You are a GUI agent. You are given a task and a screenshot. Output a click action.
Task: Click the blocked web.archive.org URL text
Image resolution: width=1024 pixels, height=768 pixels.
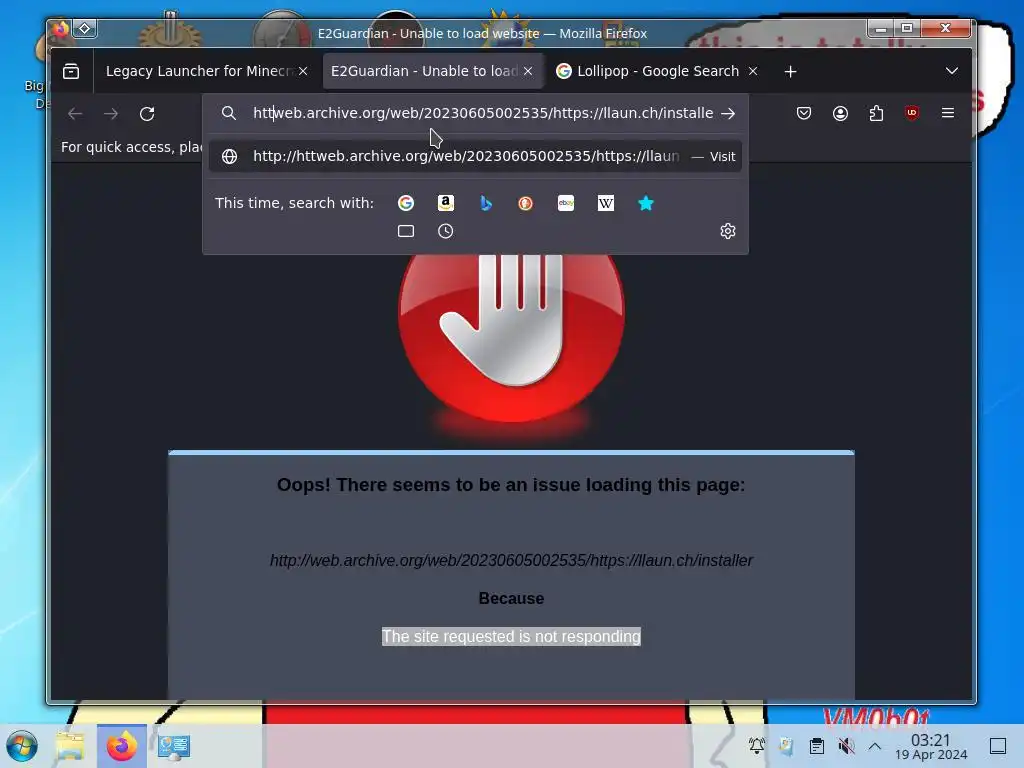click(x=511, y=560)
